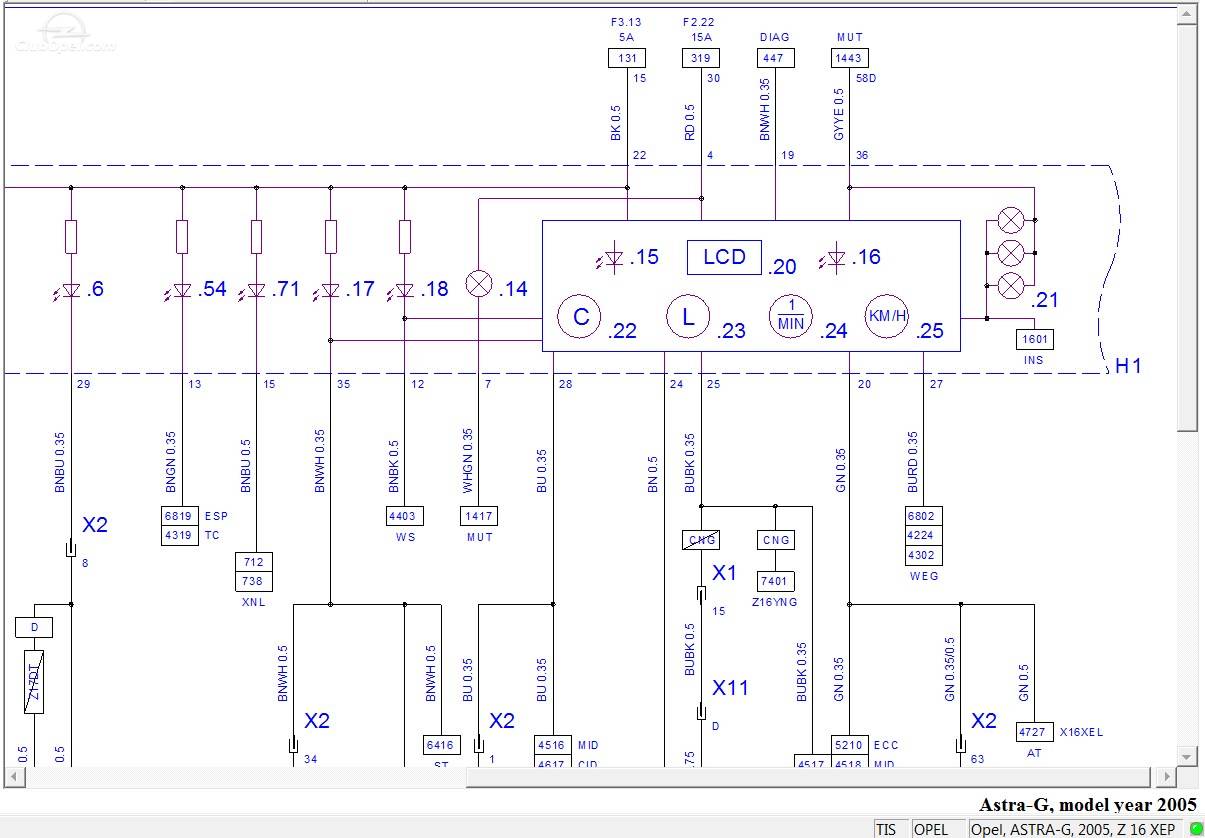
Task: Open X16XEL reference box 4727
Action: pos(1035,732)
